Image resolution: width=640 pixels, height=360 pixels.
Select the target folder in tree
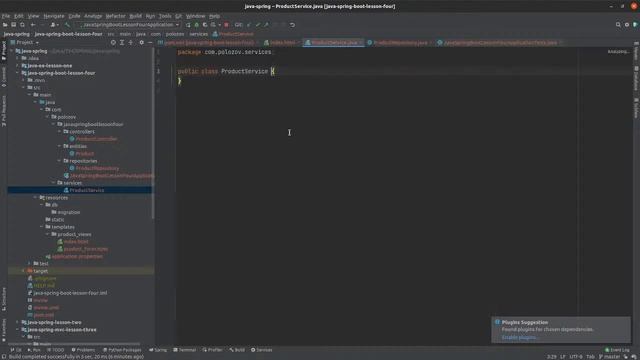coord(40,271)
